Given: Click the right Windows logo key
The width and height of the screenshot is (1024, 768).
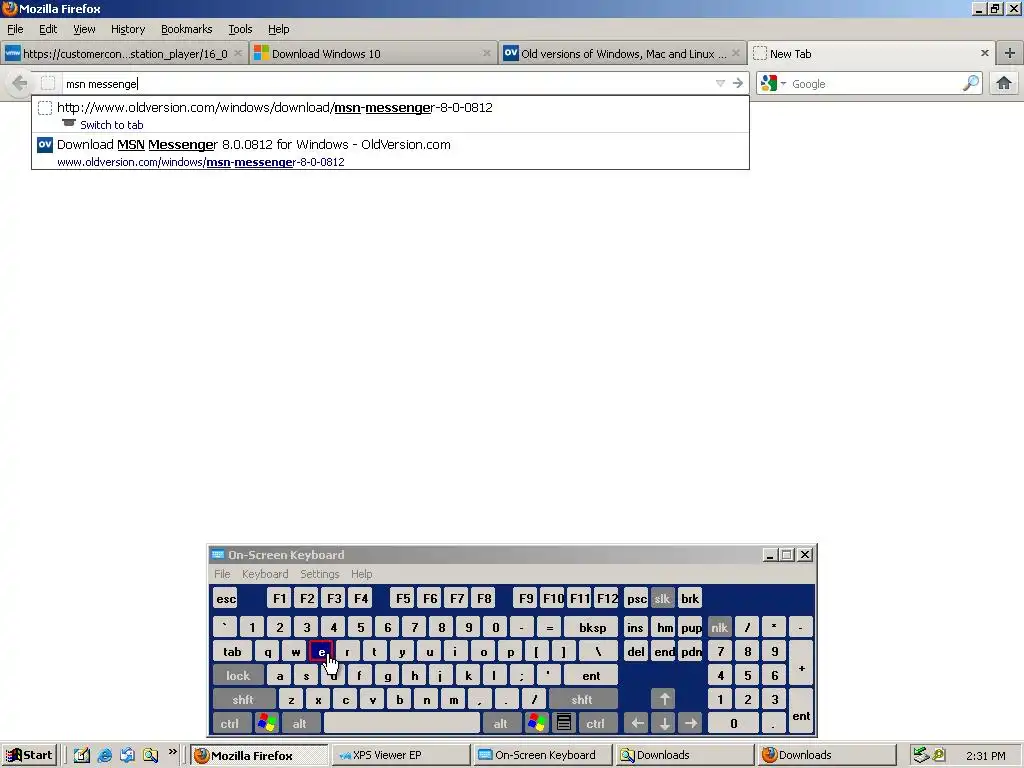Looking at the screenshot, I should [x=536, y=724].
